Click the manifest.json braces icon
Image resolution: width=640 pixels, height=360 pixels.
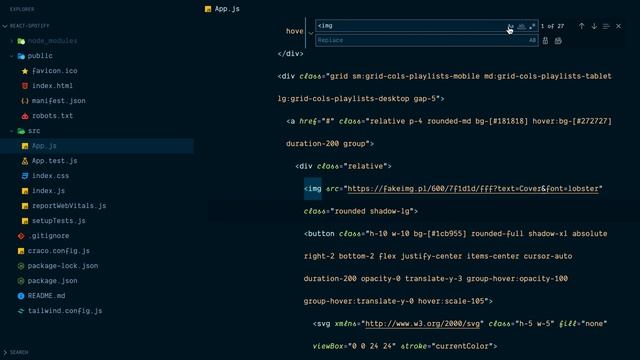point(25,101)
